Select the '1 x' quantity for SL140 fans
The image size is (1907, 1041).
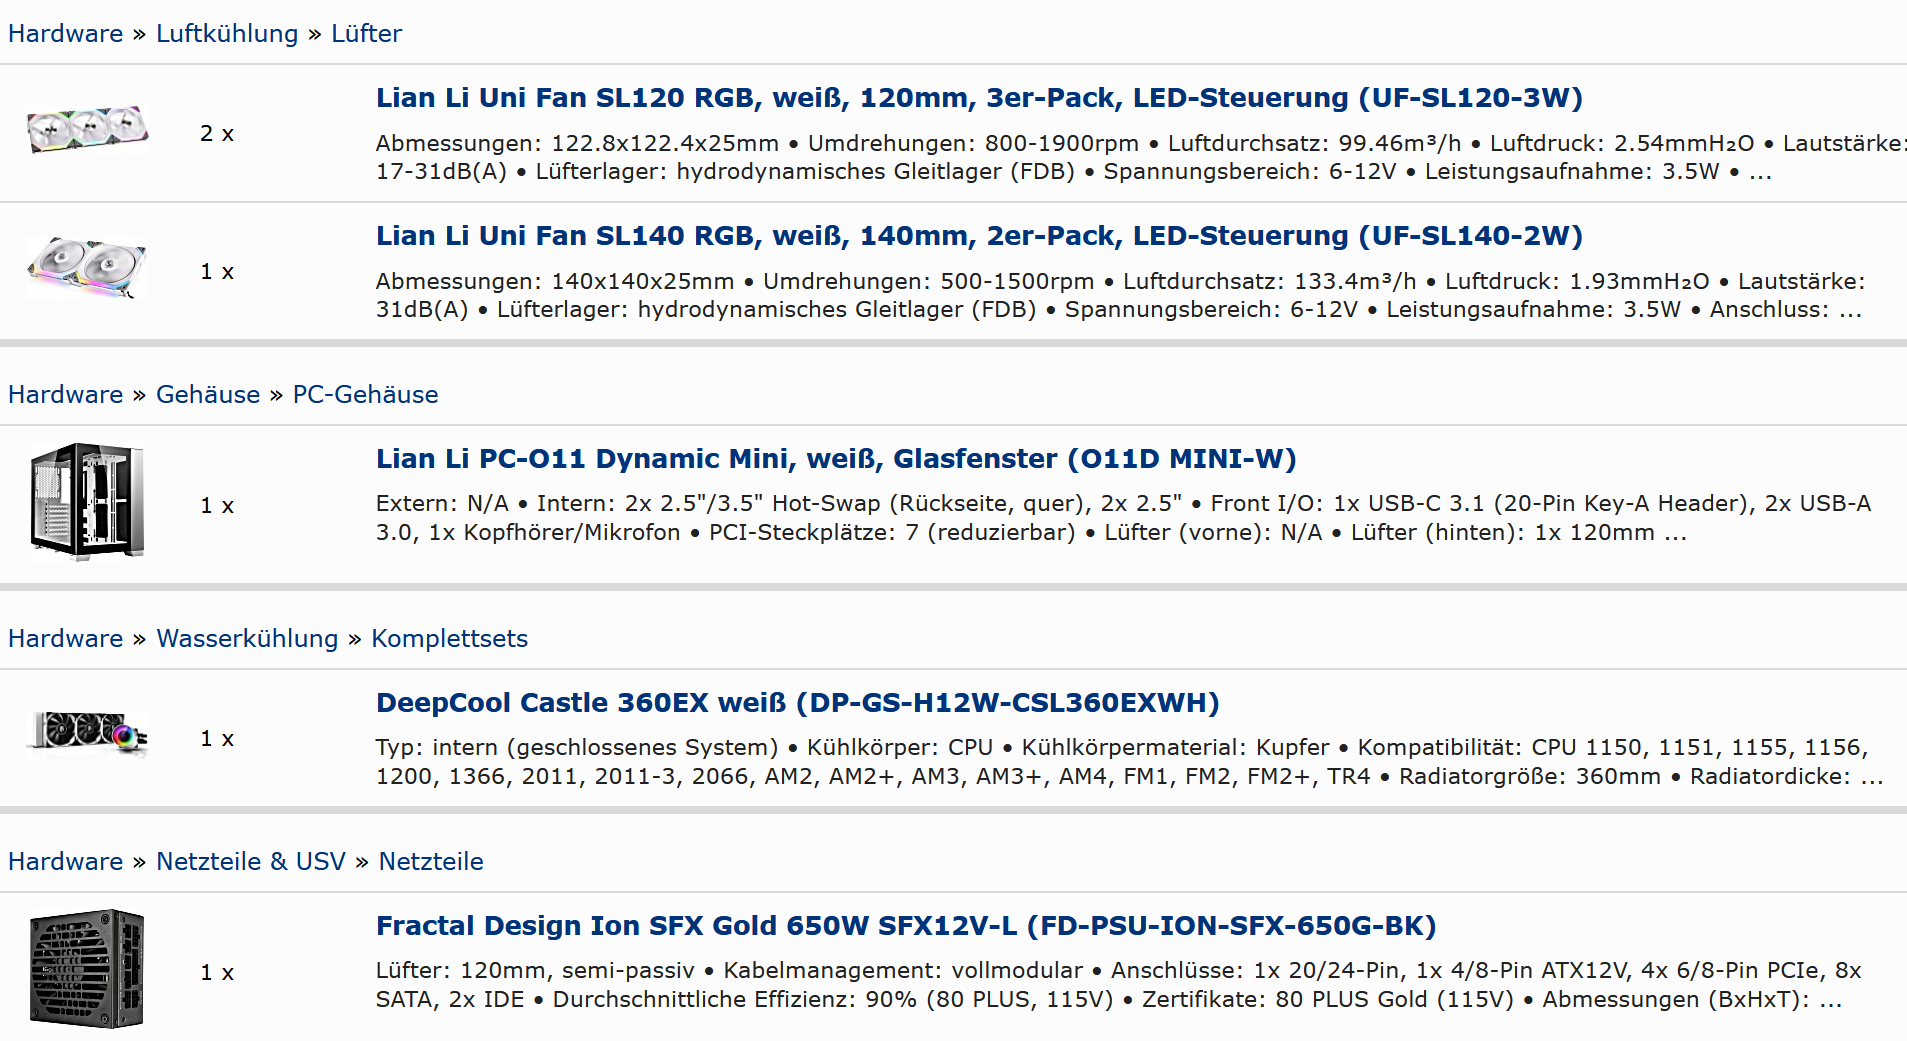pyautogui.click(x=217, y=271)
